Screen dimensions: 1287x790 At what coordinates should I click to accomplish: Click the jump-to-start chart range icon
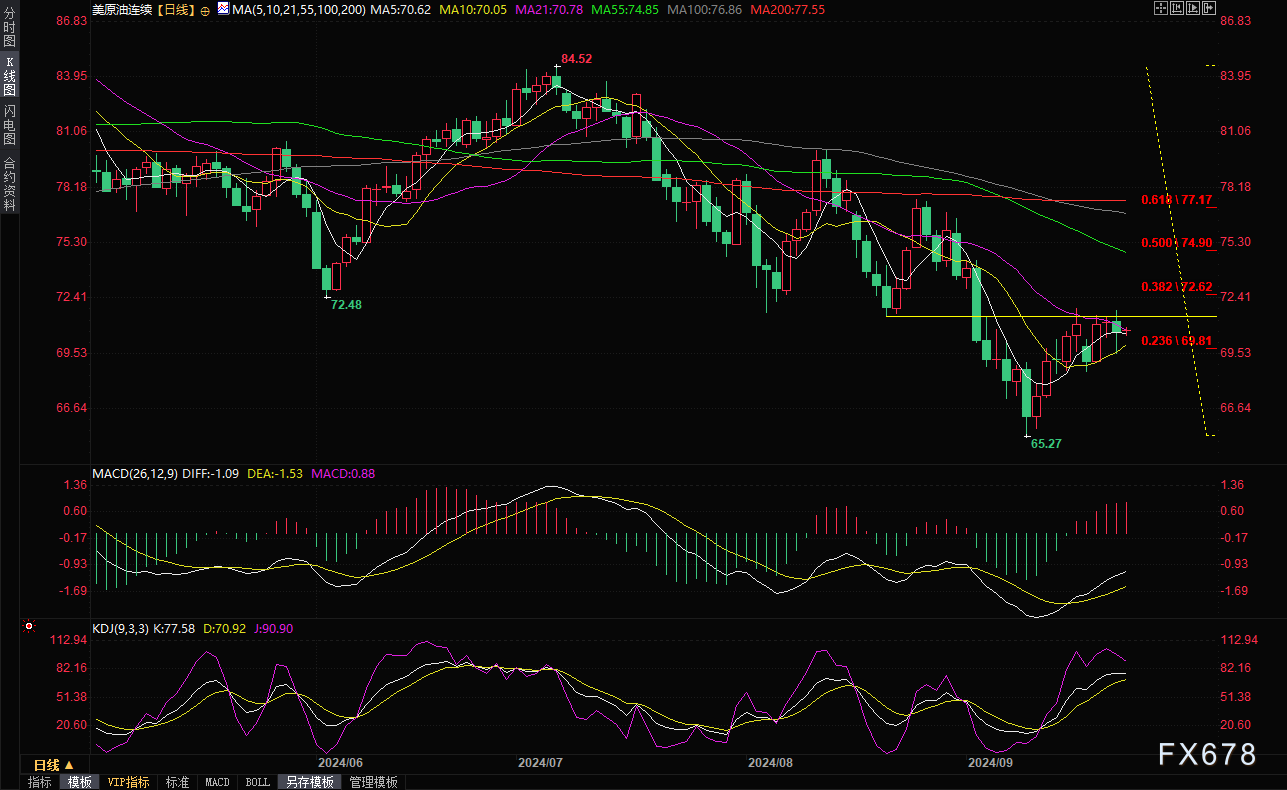[x=1177, y=8]
